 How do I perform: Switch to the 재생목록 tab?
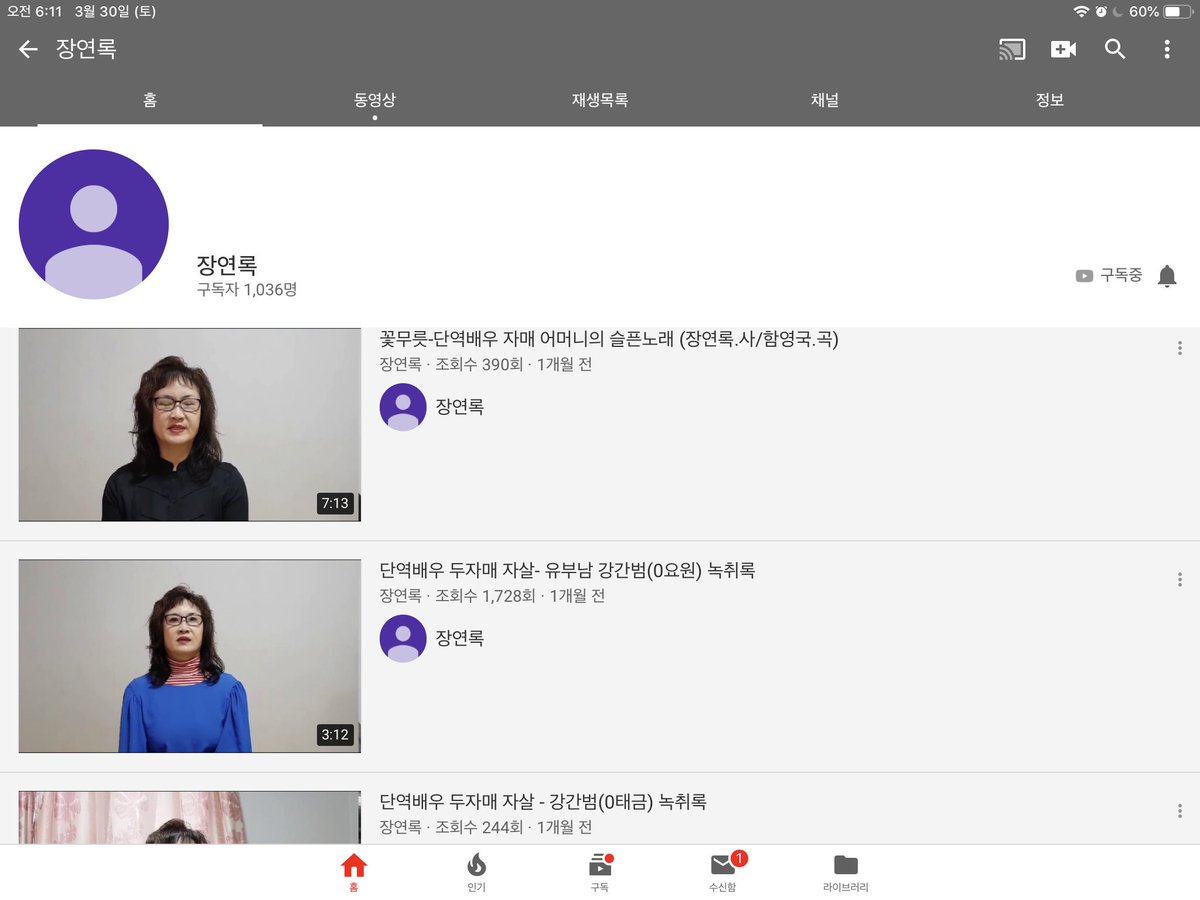point(600,100)
